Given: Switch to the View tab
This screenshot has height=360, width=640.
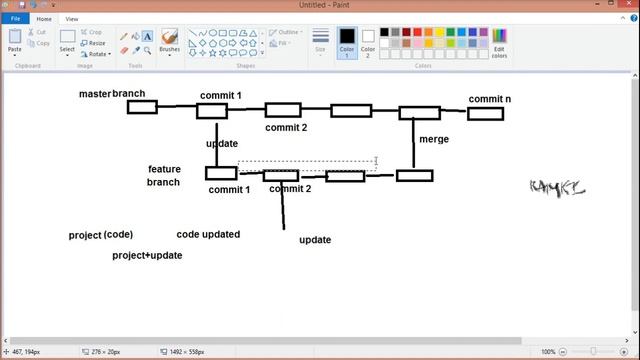Looking at the screenshot, I should [x=71, y=19].
